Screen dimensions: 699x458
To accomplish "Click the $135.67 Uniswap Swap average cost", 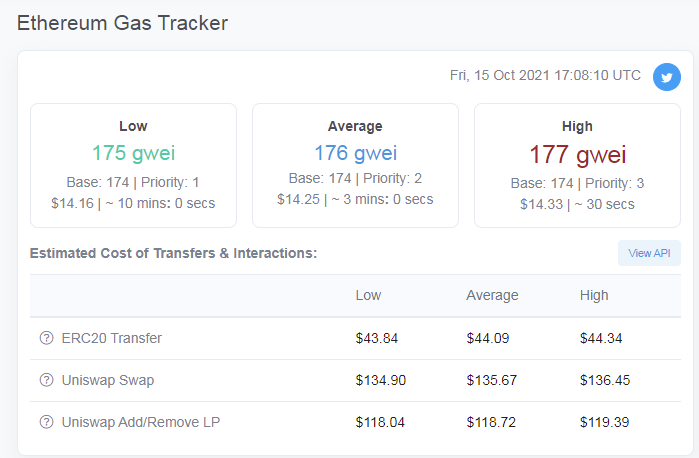I will tap(492, 380).
